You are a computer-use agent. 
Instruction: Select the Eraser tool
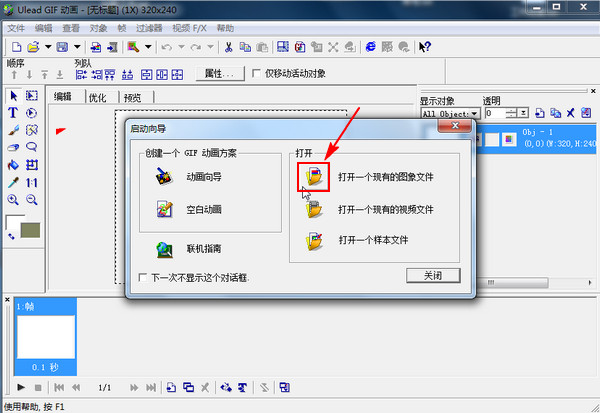(x=13, y=147)
